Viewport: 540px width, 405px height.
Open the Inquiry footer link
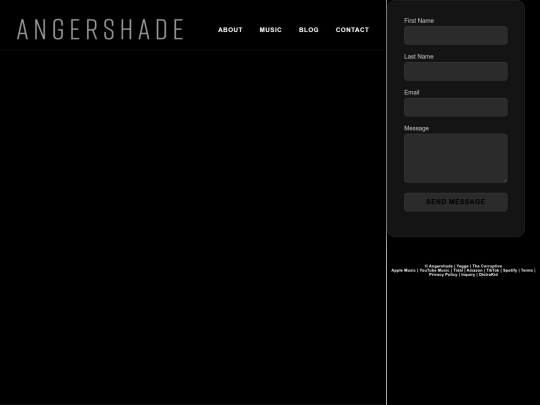pos(468,275)
